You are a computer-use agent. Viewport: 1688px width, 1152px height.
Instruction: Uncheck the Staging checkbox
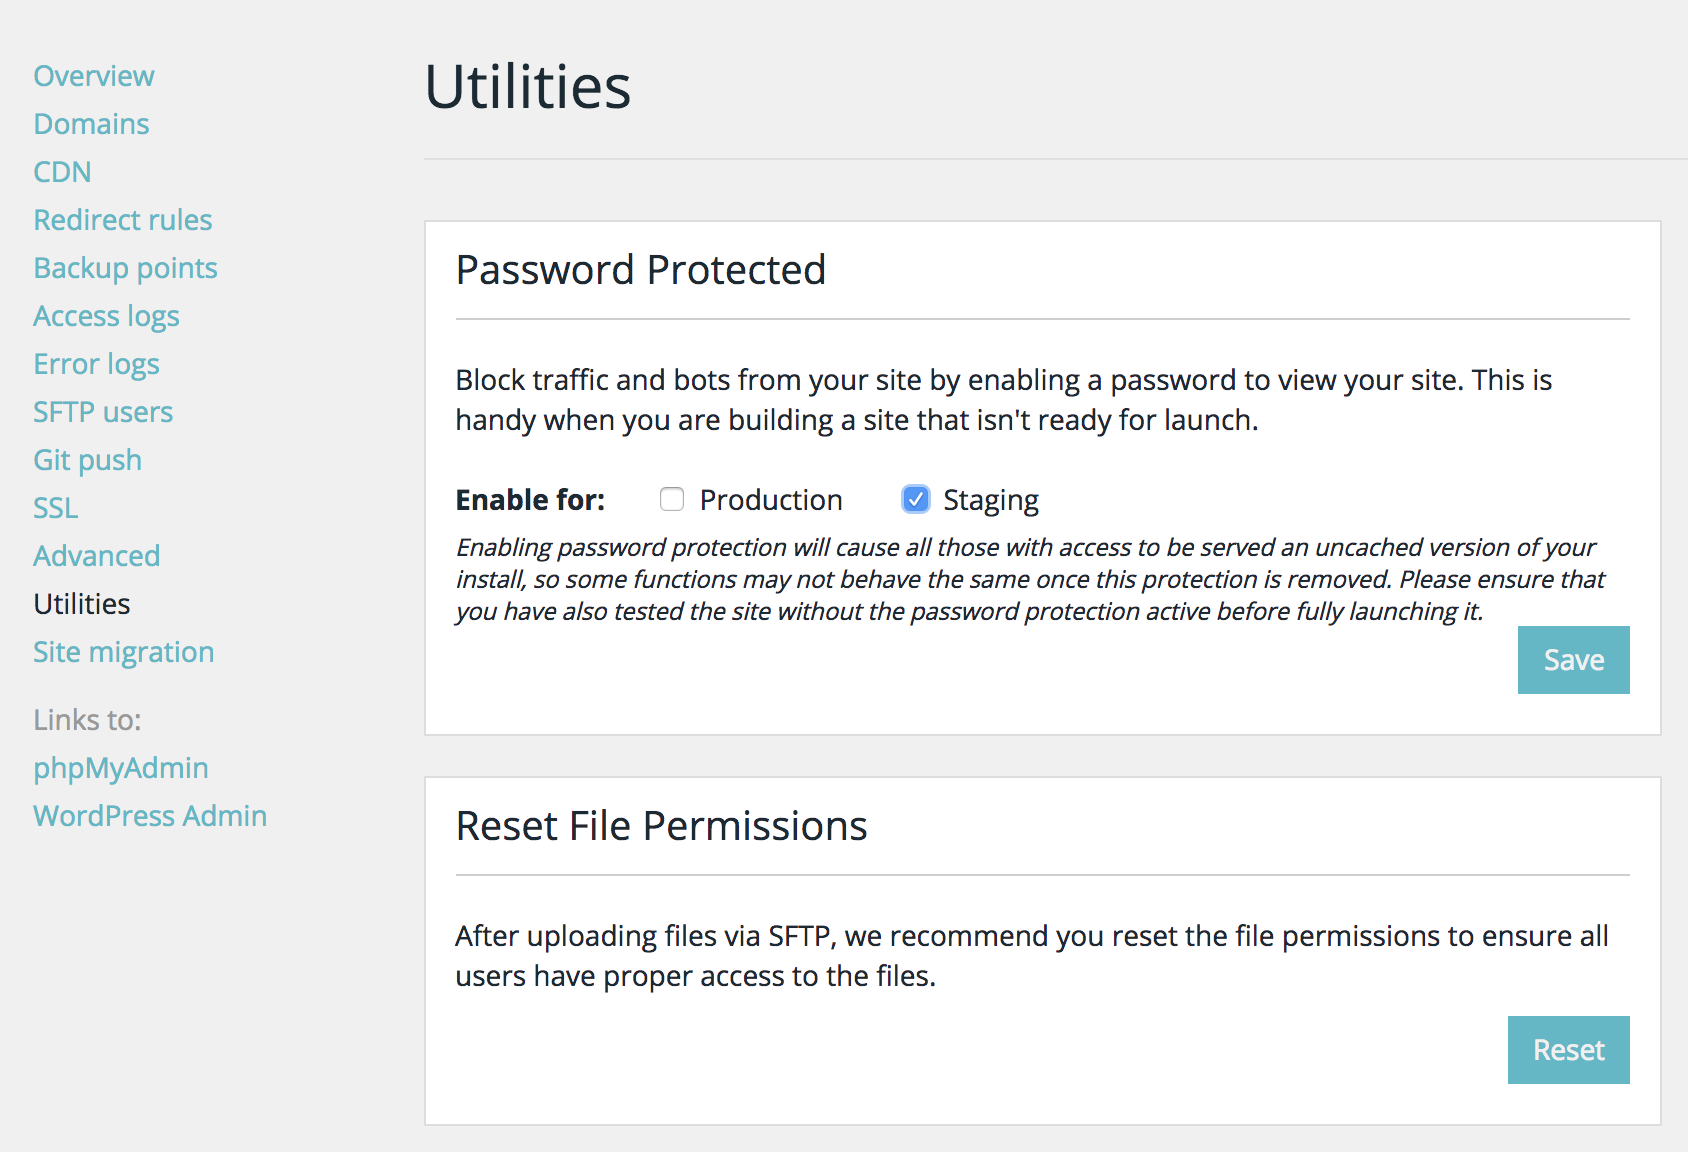(x=916, y=499)
